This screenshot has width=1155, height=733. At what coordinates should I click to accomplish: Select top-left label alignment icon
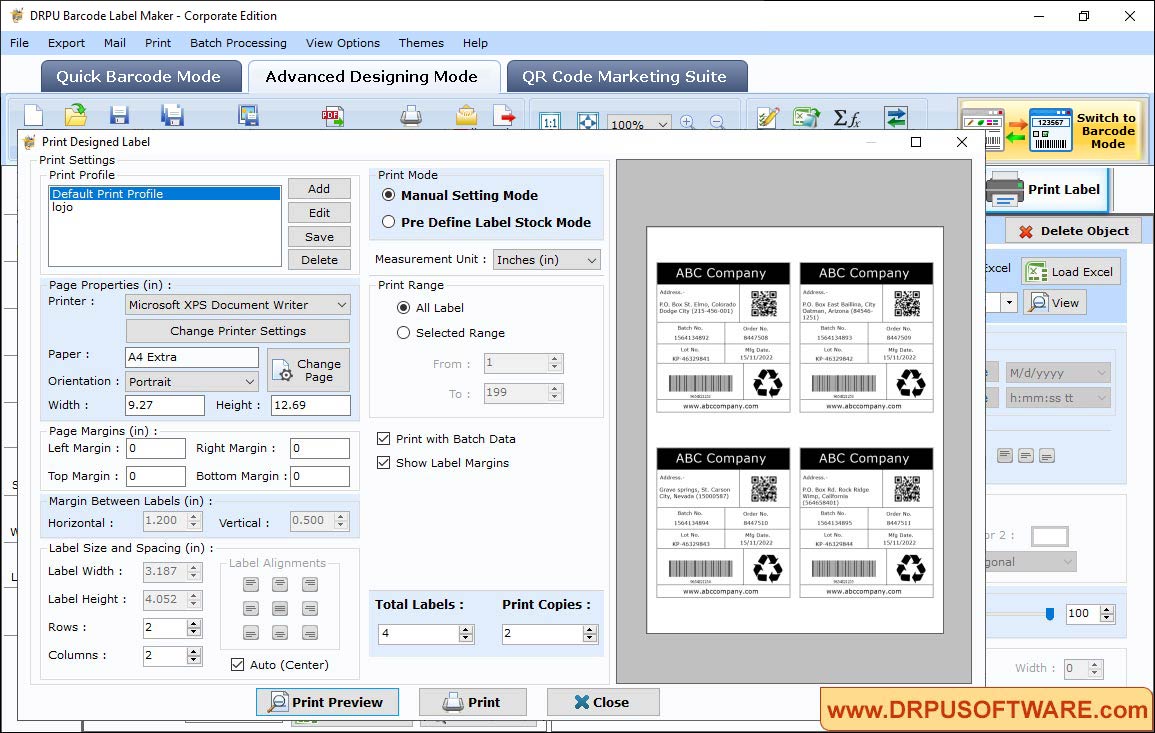(251, 585)
